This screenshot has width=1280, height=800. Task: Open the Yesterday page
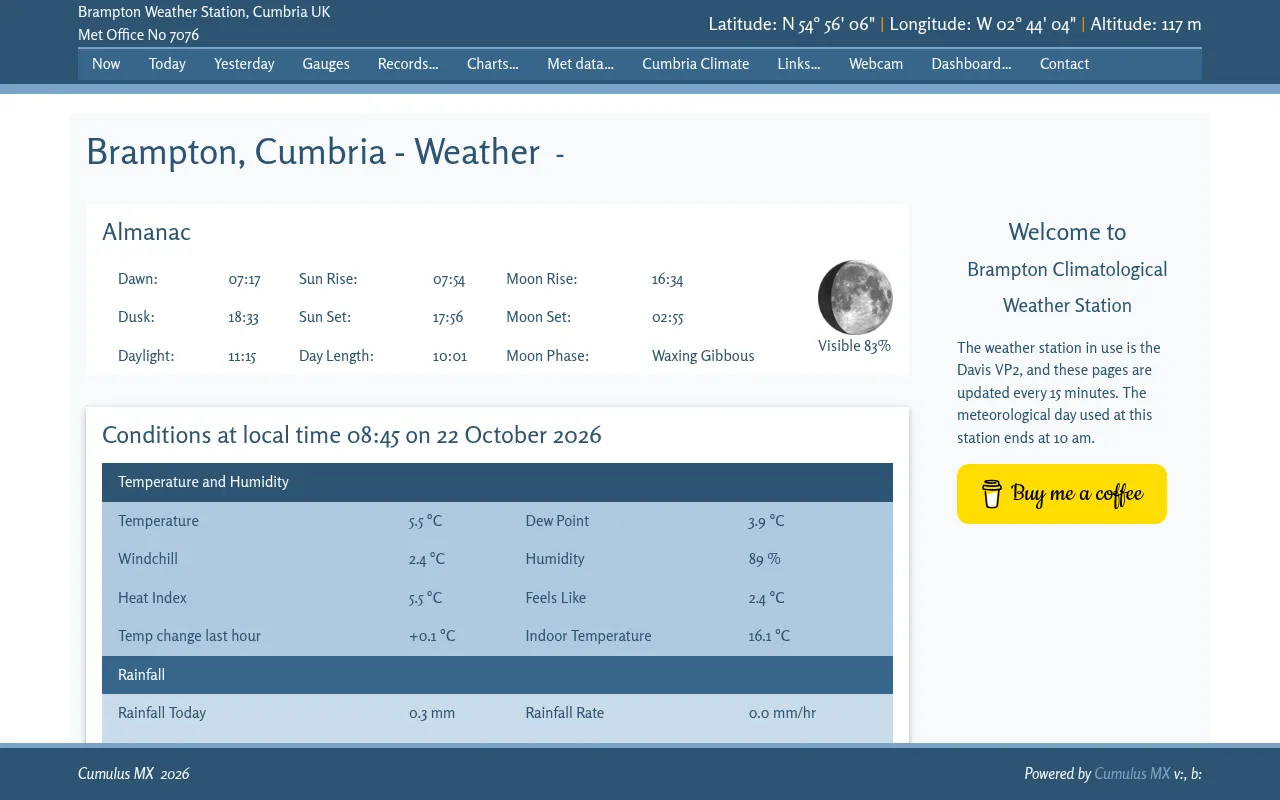pos(244,64)
